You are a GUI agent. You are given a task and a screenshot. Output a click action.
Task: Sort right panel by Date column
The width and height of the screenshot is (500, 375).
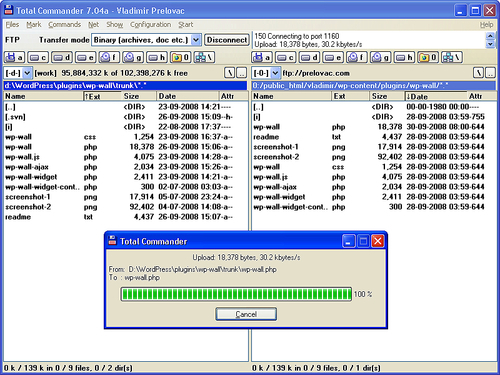(x=436, y=96)
